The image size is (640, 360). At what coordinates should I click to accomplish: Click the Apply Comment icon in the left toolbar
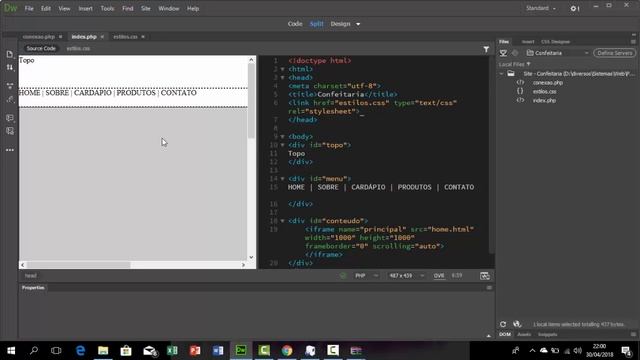point(10,118)
